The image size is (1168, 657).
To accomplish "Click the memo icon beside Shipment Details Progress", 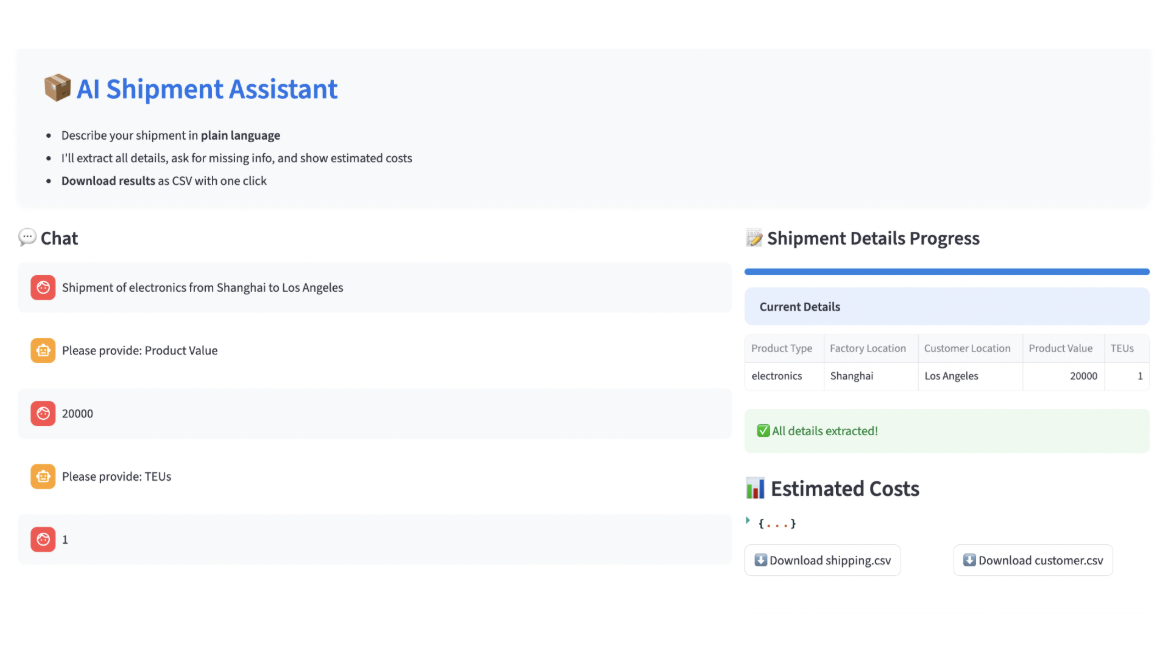I will pyautogui.click(x=754, y=238).
